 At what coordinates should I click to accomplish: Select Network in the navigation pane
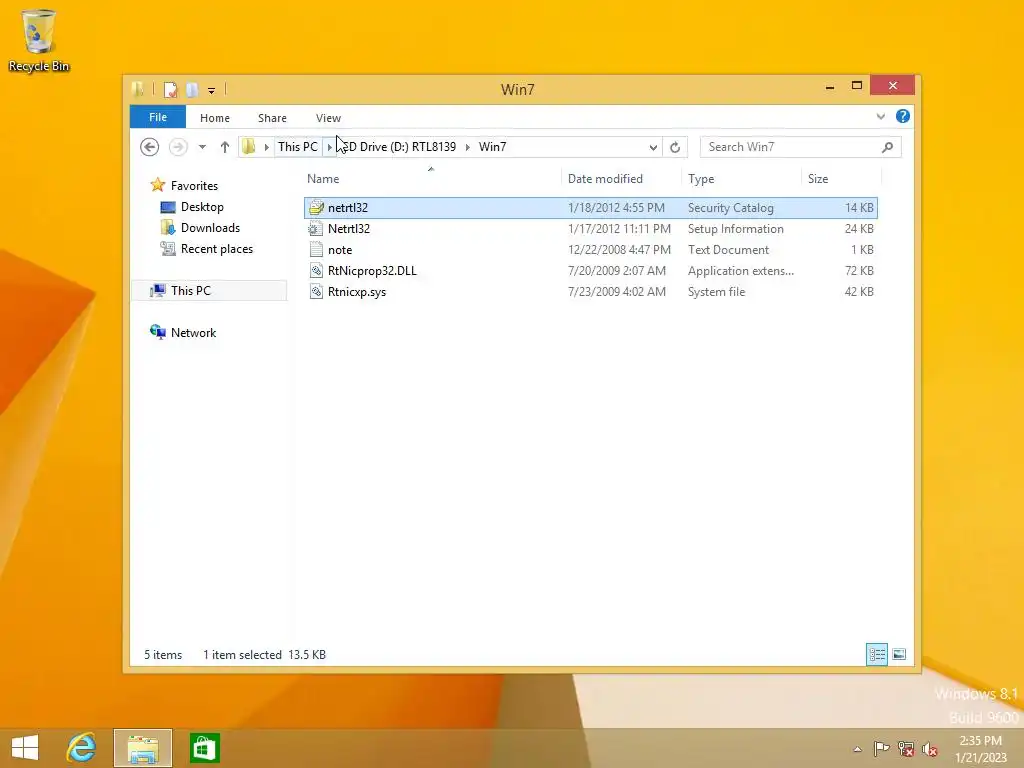(x=193, y=332)
